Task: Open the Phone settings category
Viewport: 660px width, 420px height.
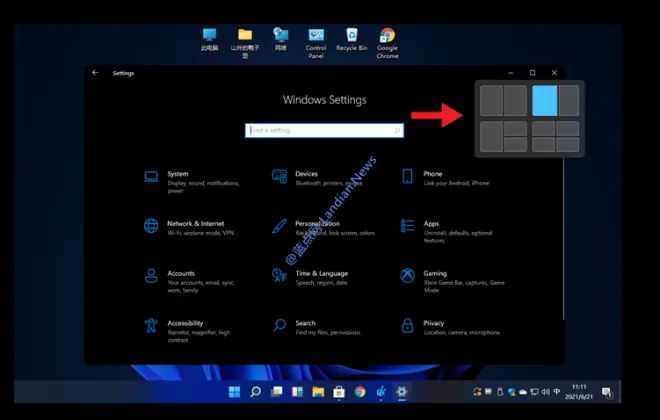Action: (445, 178)
